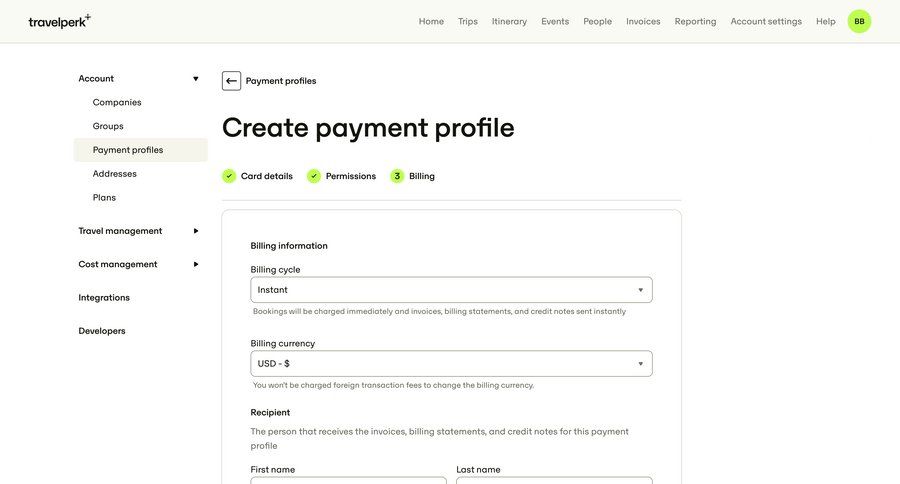Open the BB user avatar menu
Image resolution: width=900 pixels, height=484 pixels.
859,21
